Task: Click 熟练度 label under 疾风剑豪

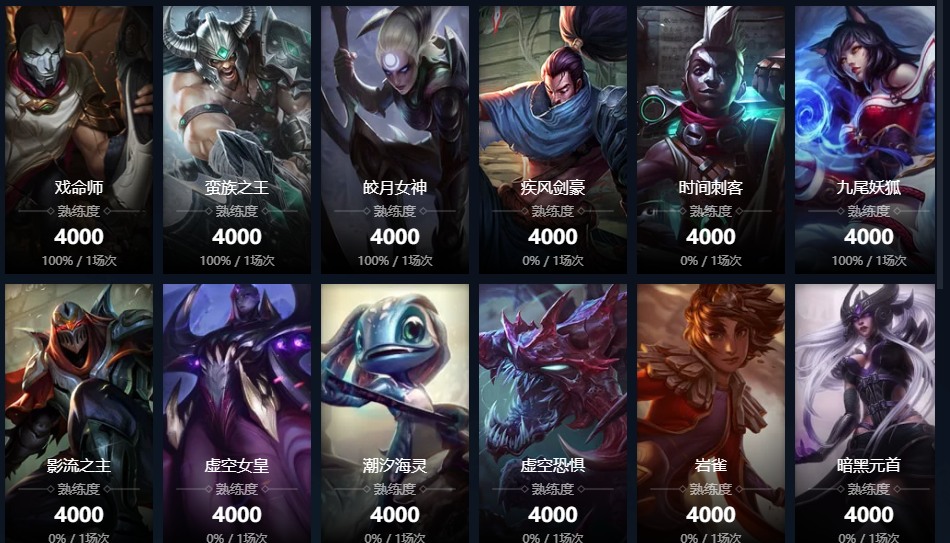Action: (x=553, y=211)
